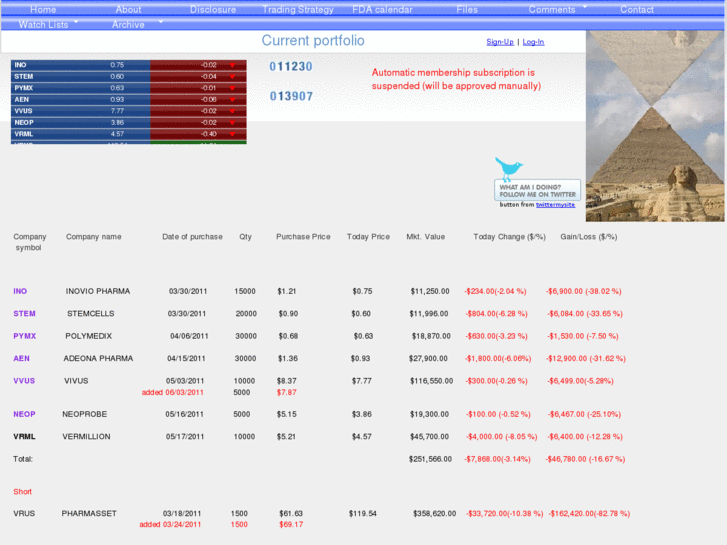Click the VERMILLION company name
The height and width of the screenshot is (545, 727).
click(x=86, y=436)
